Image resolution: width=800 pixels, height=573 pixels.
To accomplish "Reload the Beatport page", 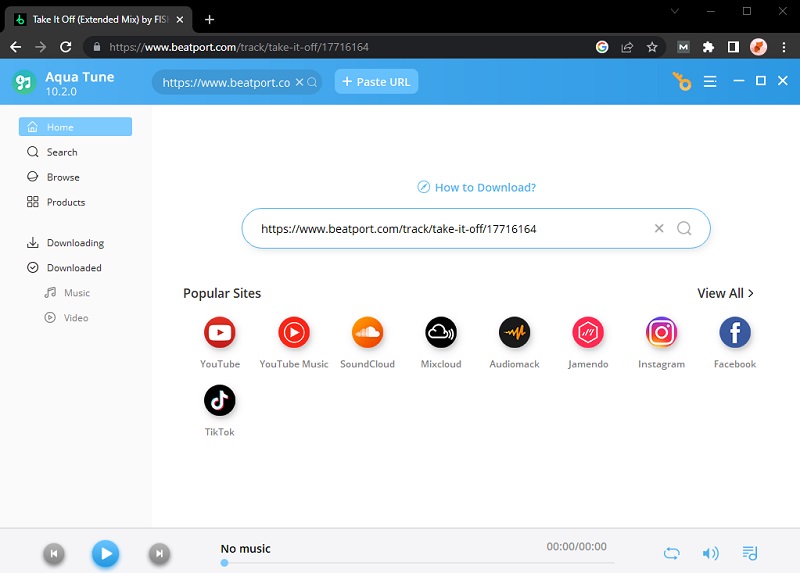I will pos(66,47).
